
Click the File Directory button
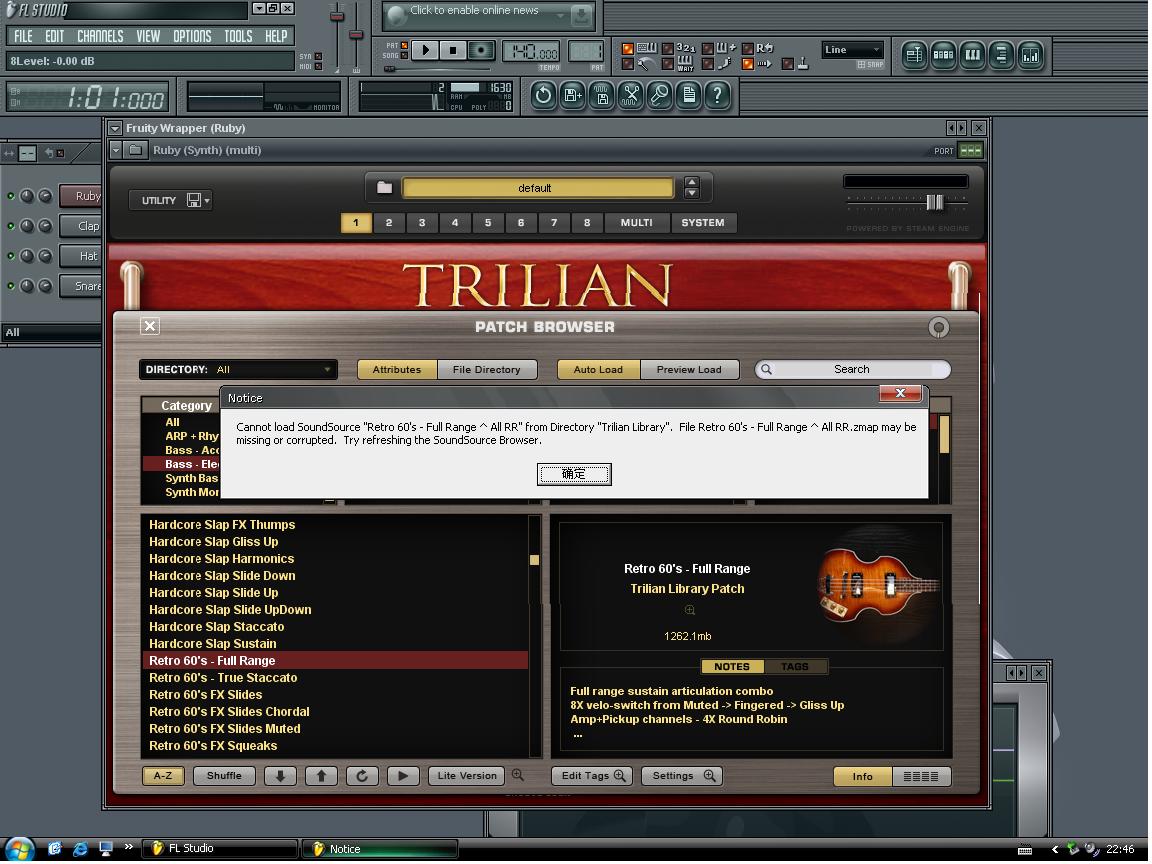486,370
